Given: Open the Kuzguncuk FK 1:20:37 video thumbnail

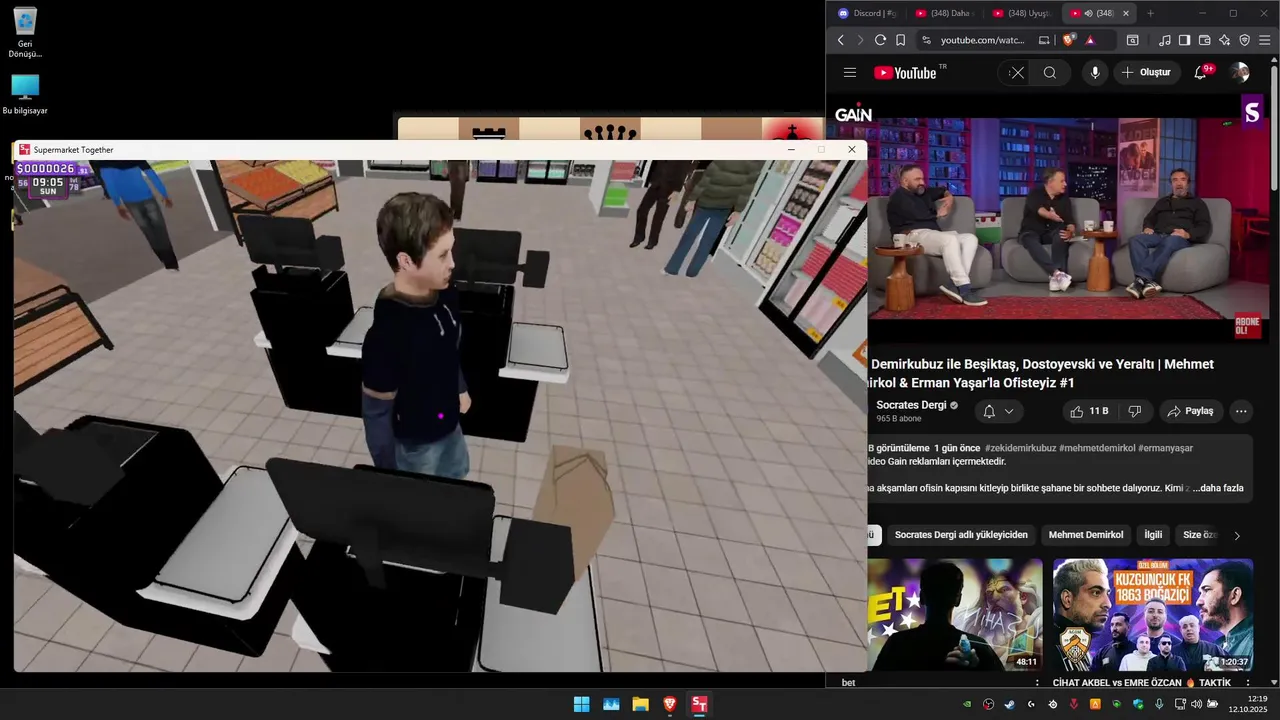Looking at the screenshot, I should pos(1153,614).
